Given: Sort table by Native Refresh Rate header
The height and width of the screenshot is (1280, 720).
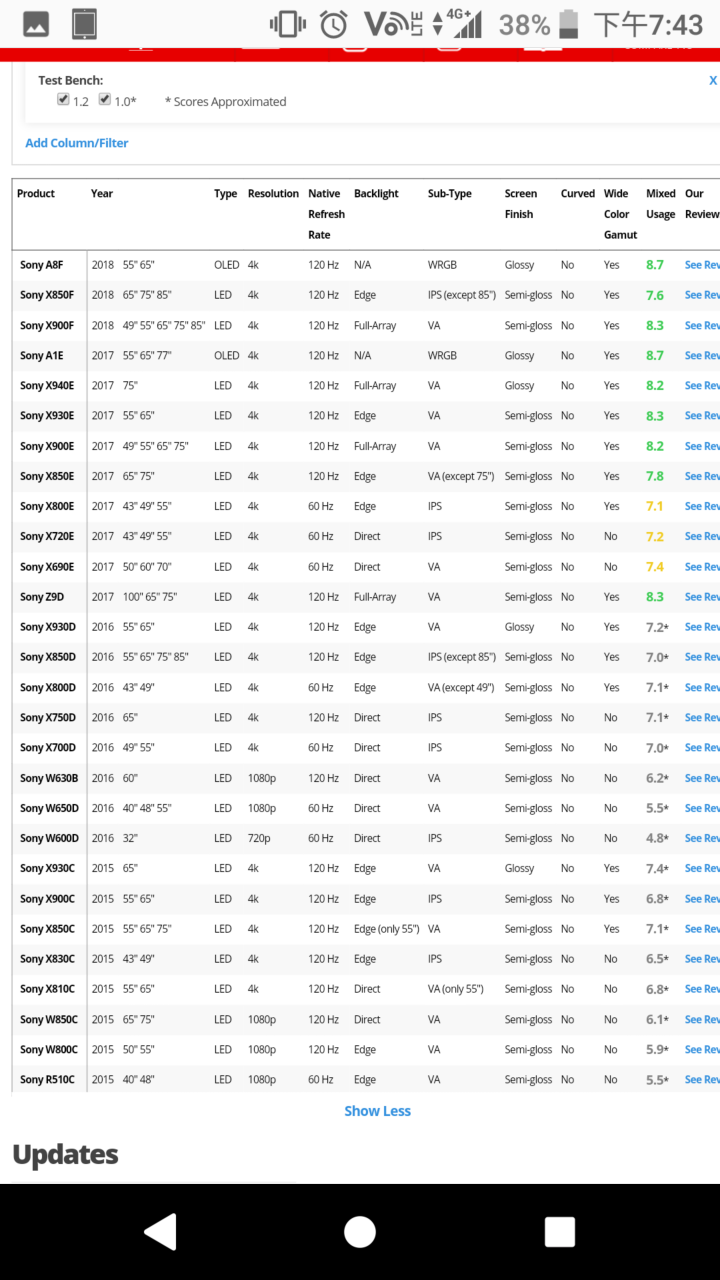Looking at the screenshot, I should pos(326,214).
